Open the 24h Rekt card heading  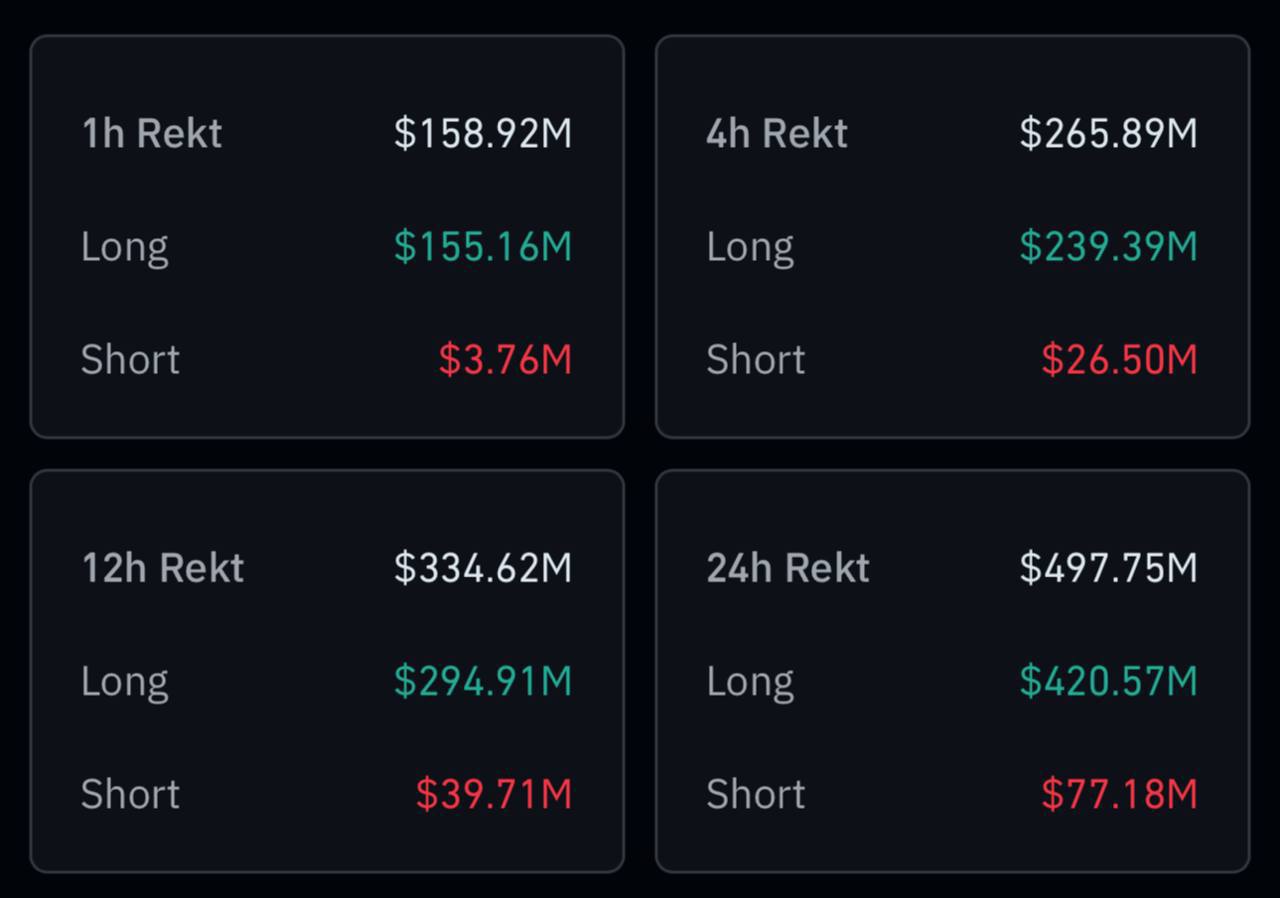pyautogui.click(x=787, y=568)
